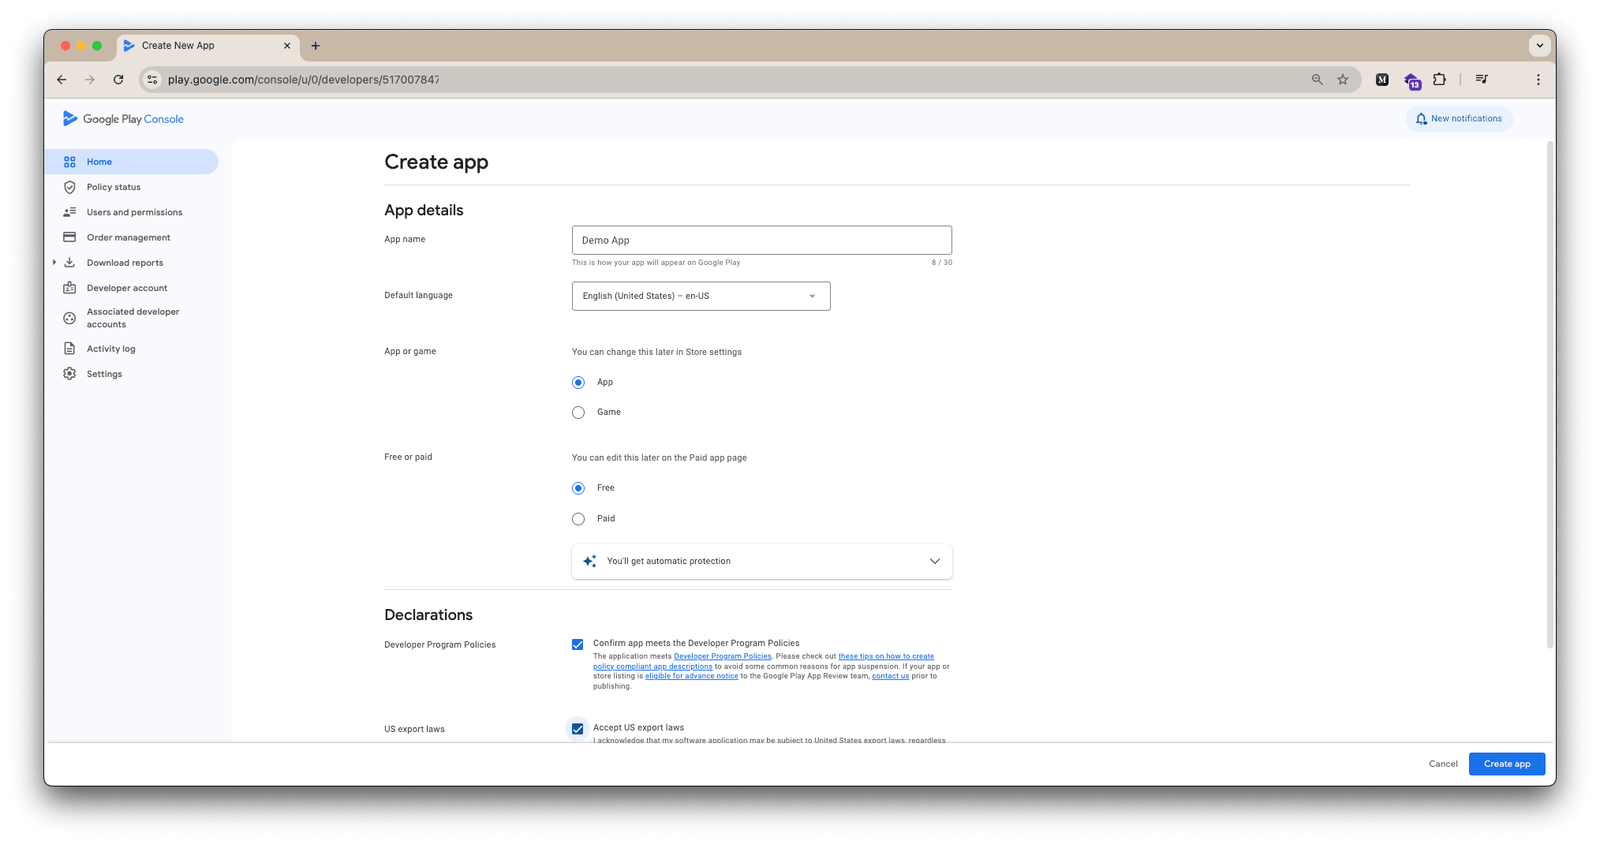Screen dimensions: 1600x844
Task: Click the Home grid icon in sidebar
Action: [x=70, y=162]
